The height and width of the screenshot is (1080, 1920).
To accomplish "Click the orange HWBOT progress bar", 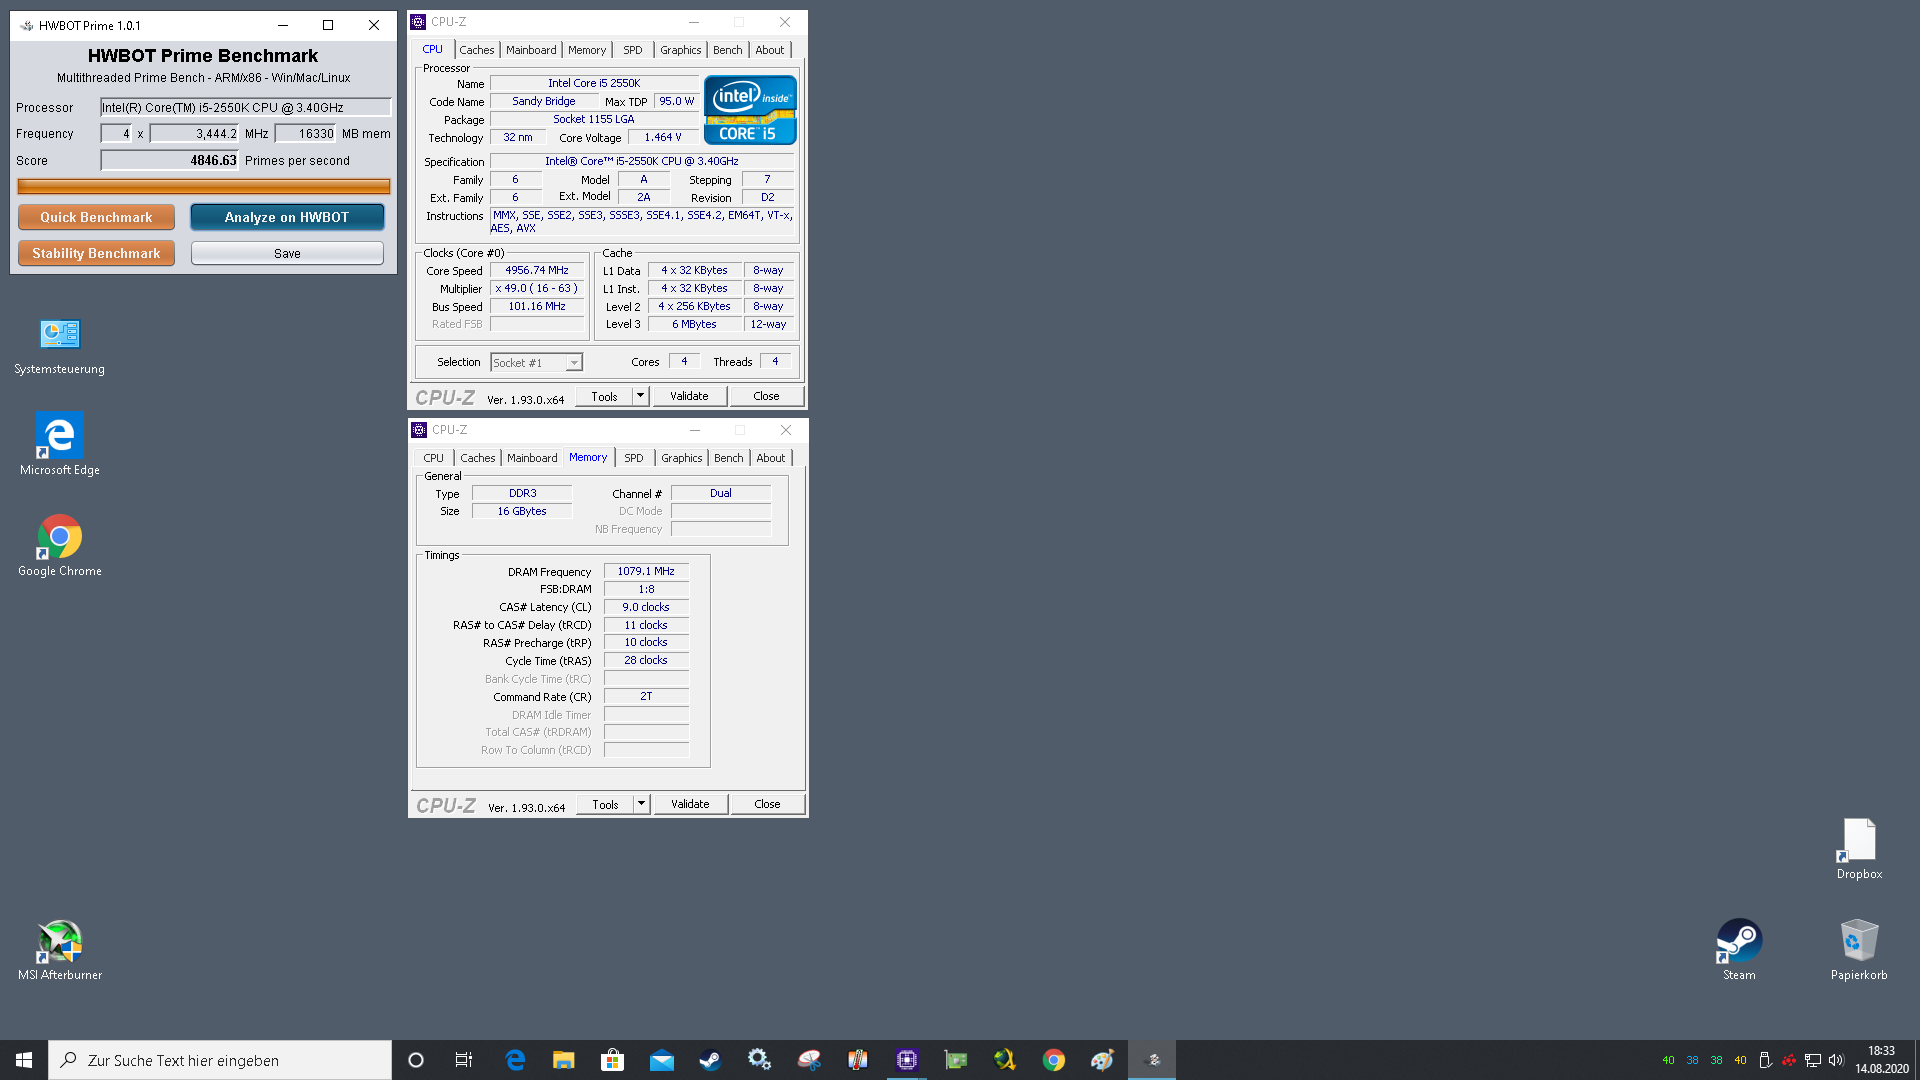I will tap(204, 186).
